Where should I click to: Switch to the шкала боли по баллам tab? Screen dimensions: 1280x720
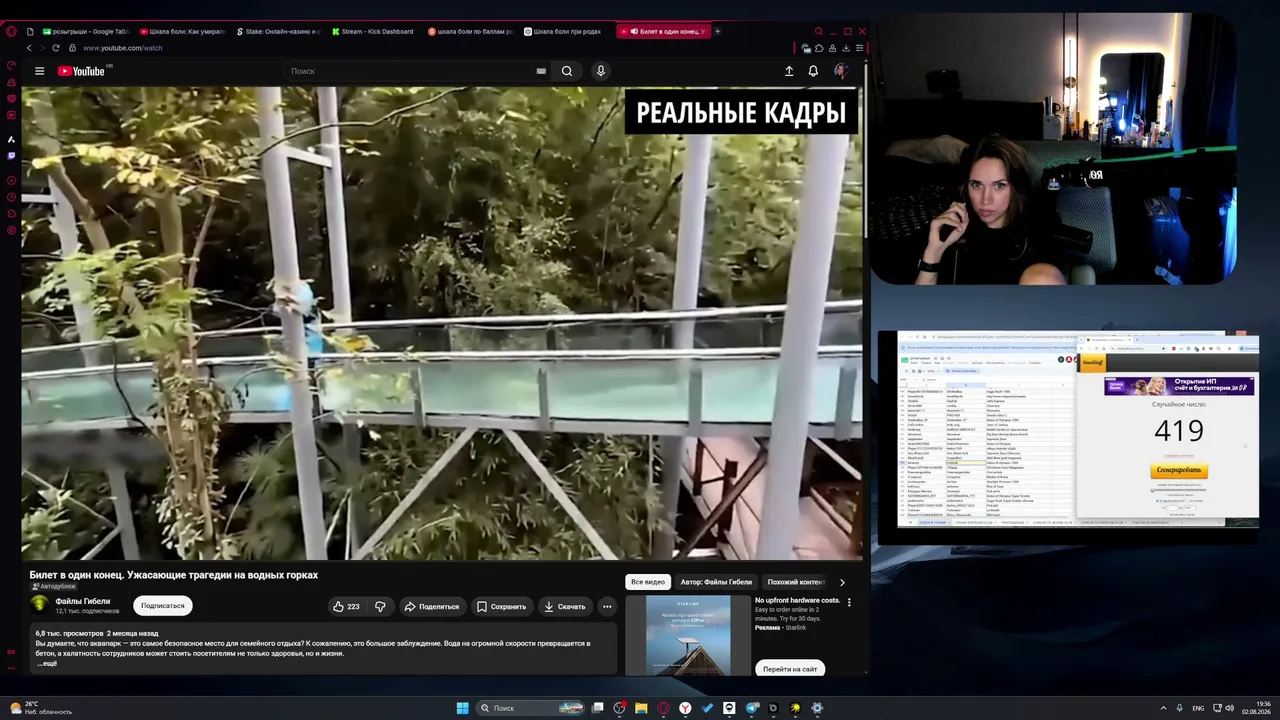pos(470,31)
